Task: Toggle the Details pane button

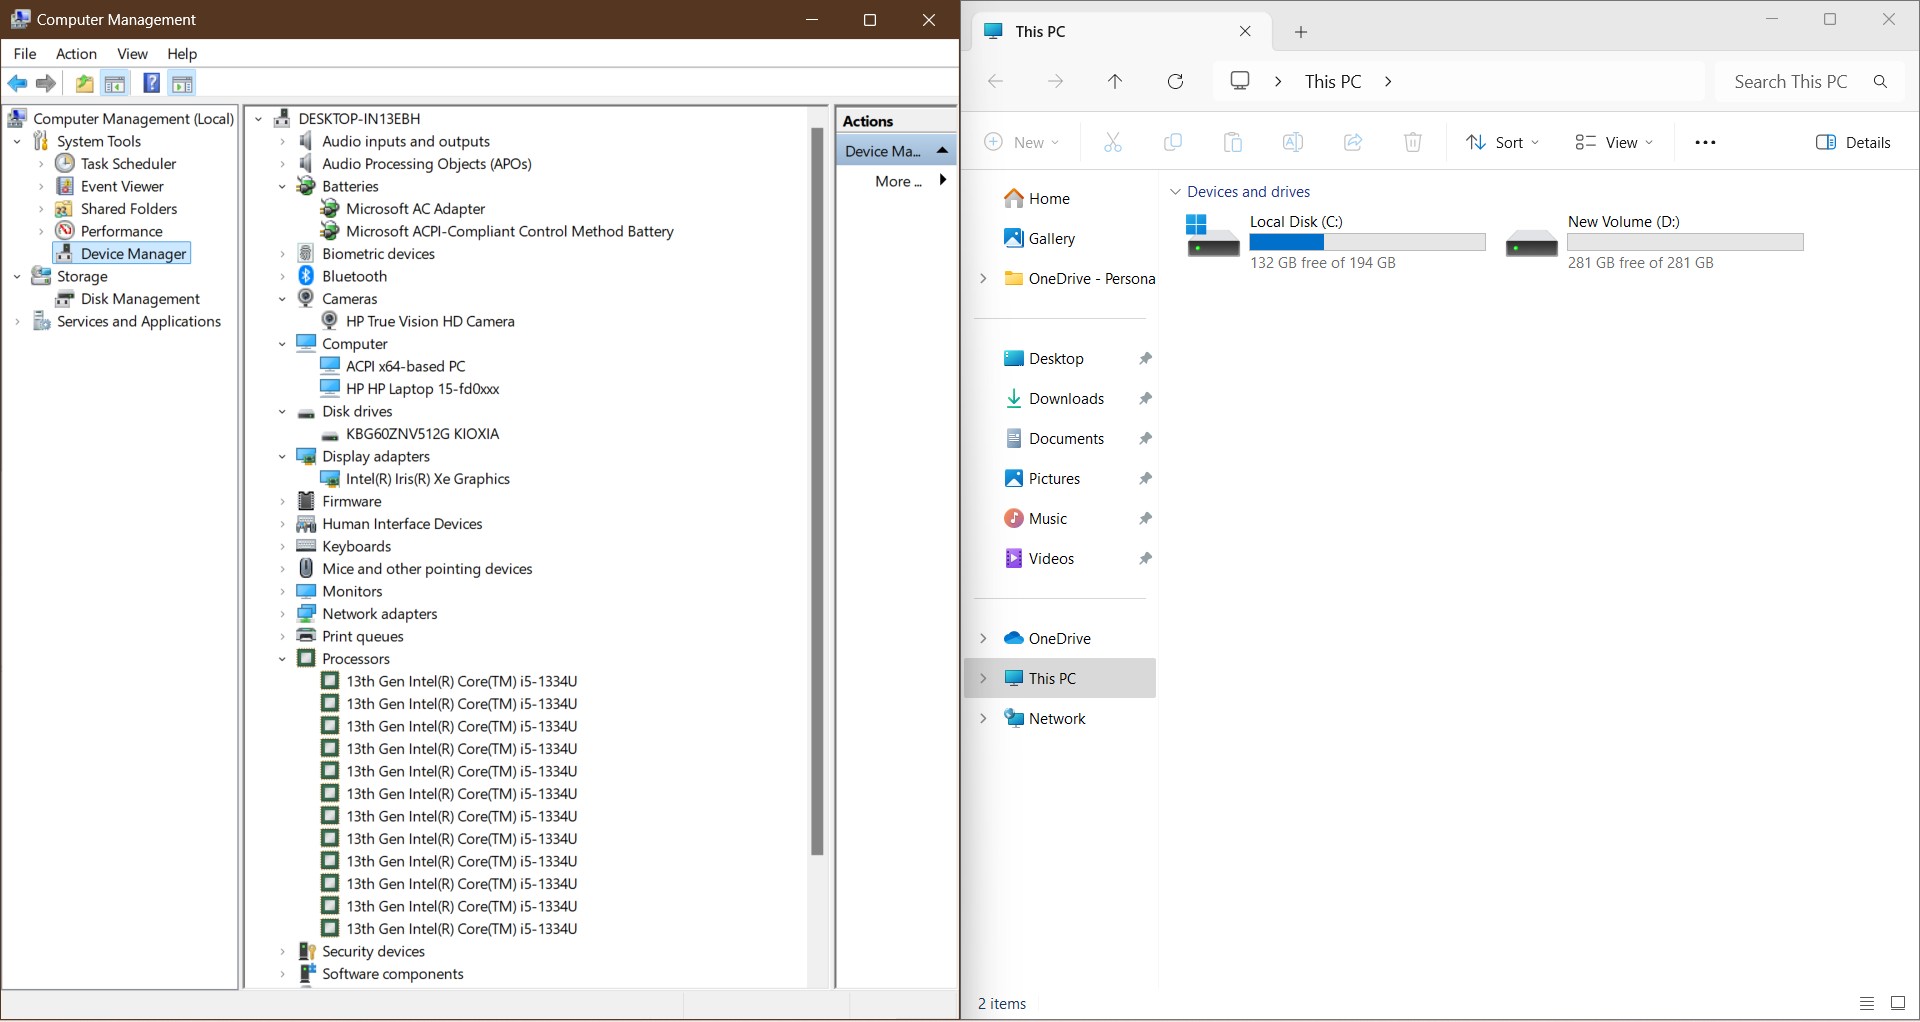Action: click(1853, 143)
